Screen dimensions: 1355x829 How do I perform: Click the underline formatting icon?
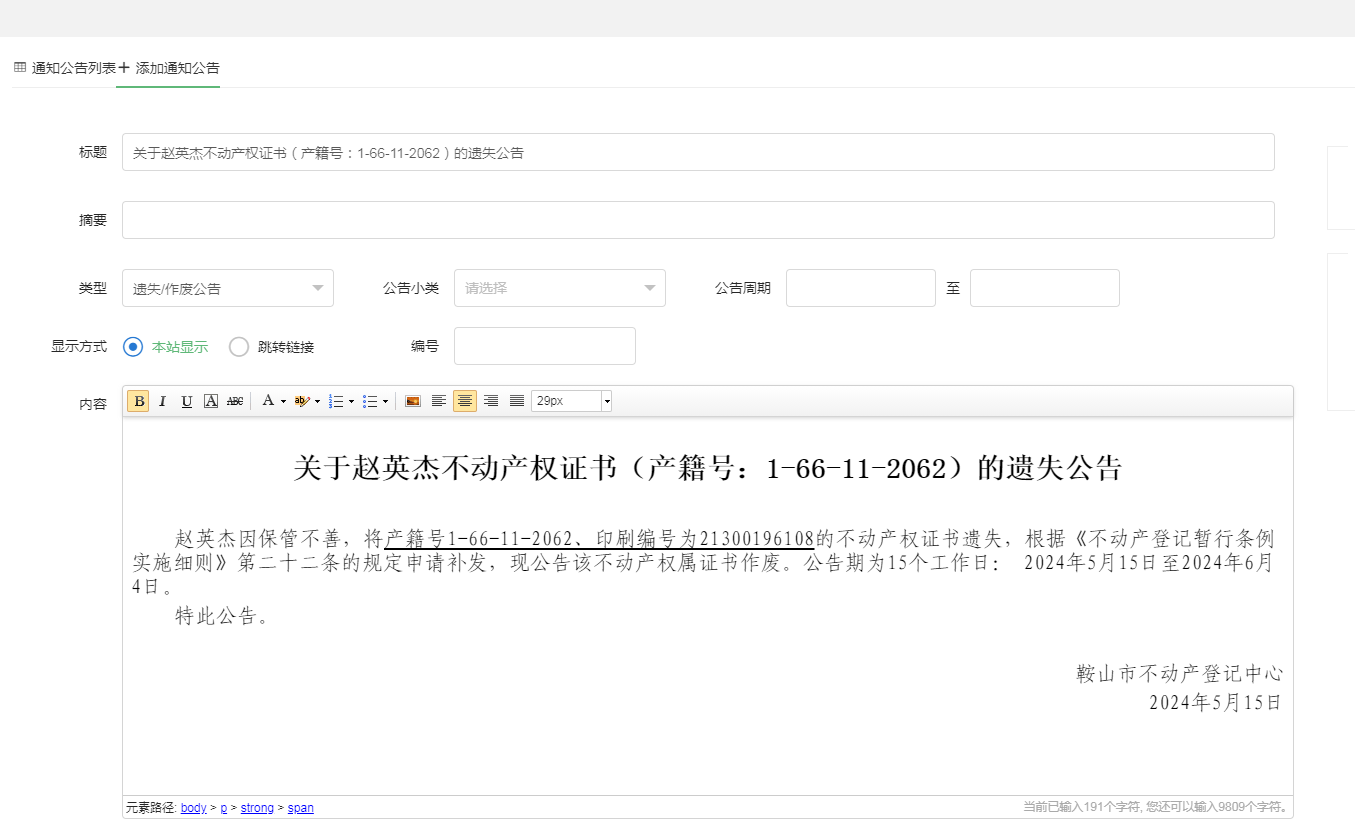[186, 401]
